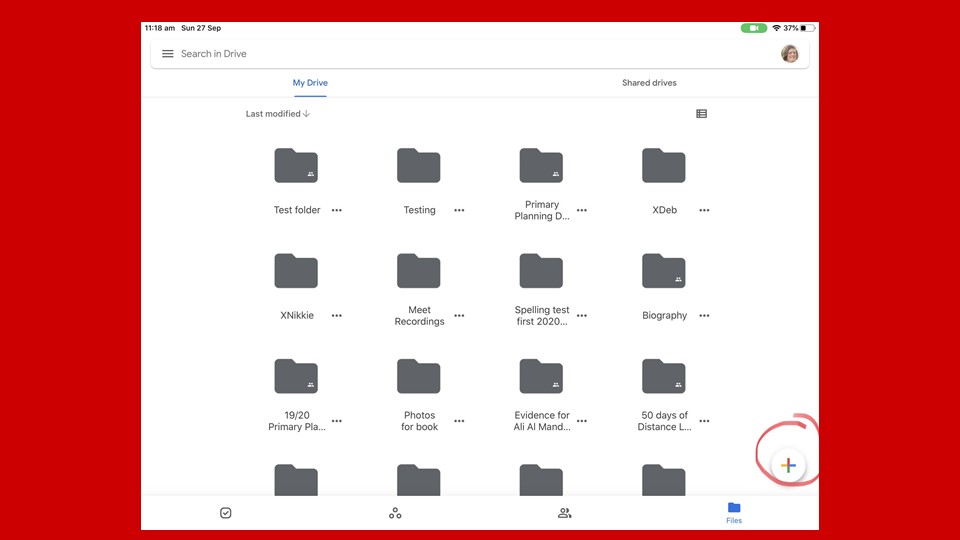This screenshot has height=540, width=960.
Task: Show options for 50 days of Distance folder
Action: [704, 421]
